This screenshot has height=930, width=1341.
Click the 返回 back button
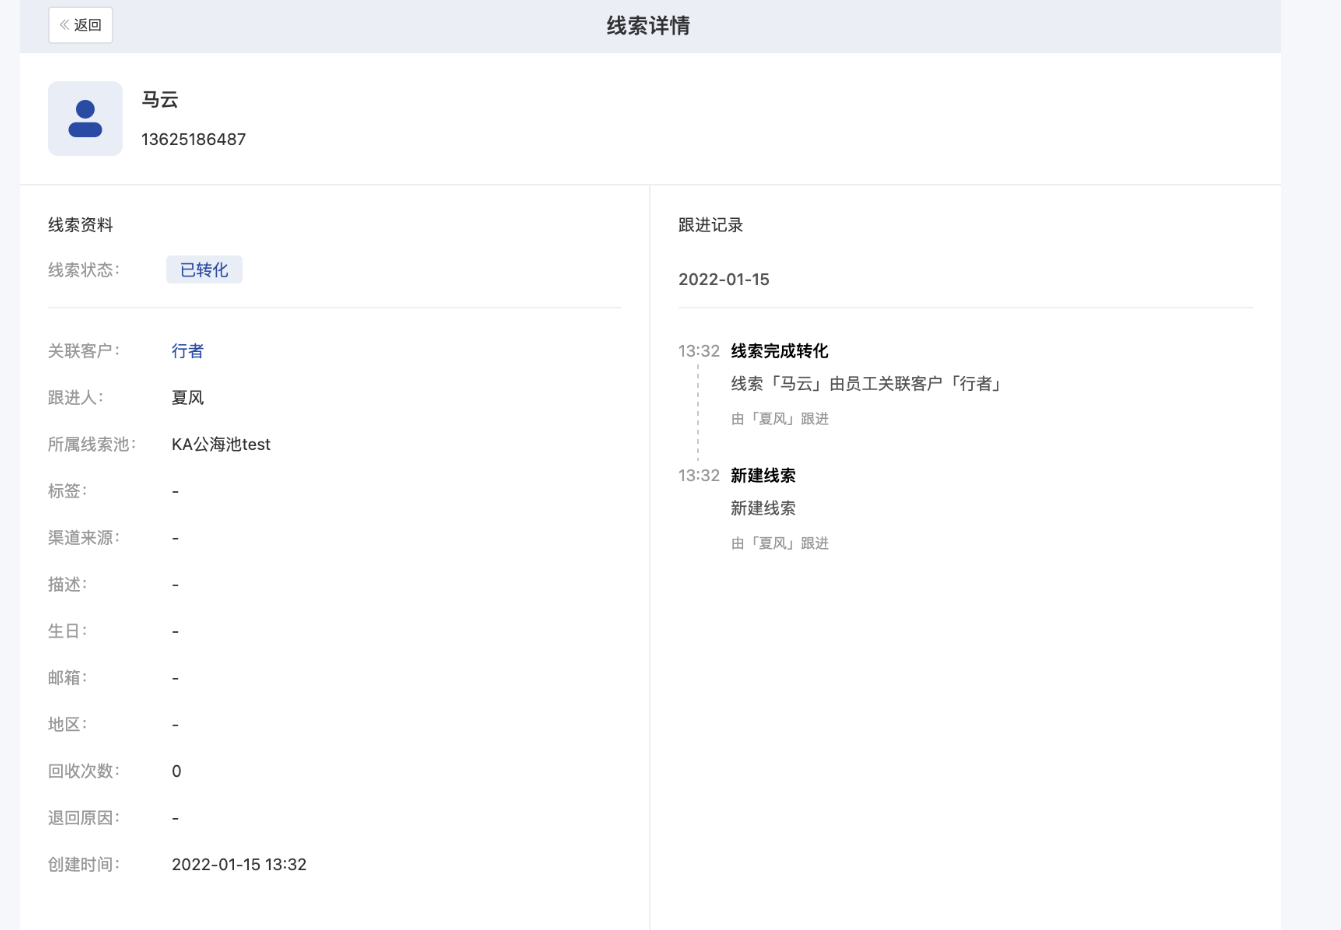(81, 25)
